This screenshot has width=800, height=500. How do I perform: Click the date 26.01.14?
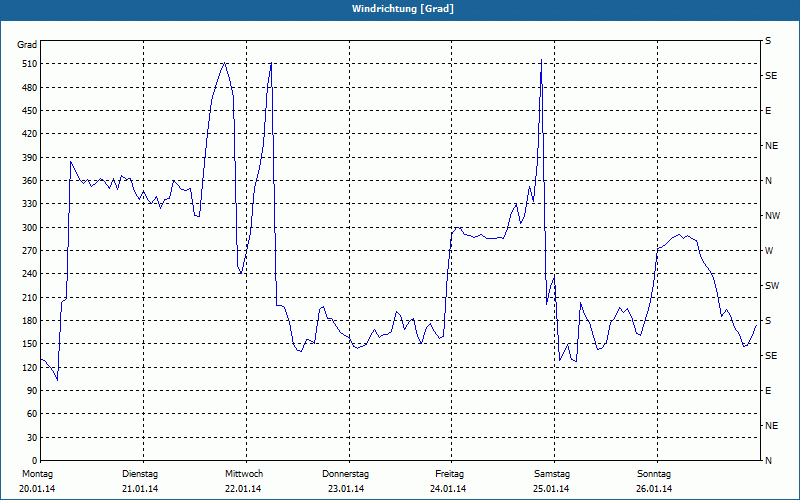[654, 489]
